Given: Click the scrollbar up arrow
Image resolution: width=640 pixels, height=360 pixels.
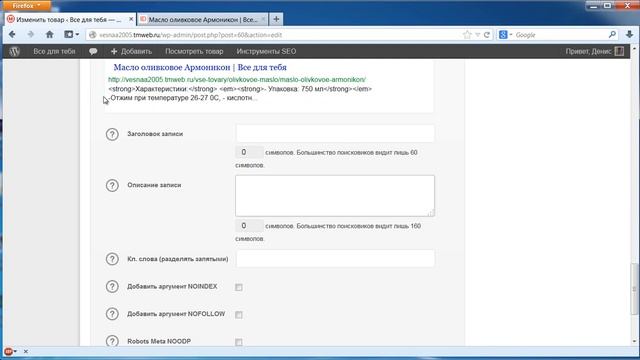Looking at the screenshot, I should click(x=634, y=49).
